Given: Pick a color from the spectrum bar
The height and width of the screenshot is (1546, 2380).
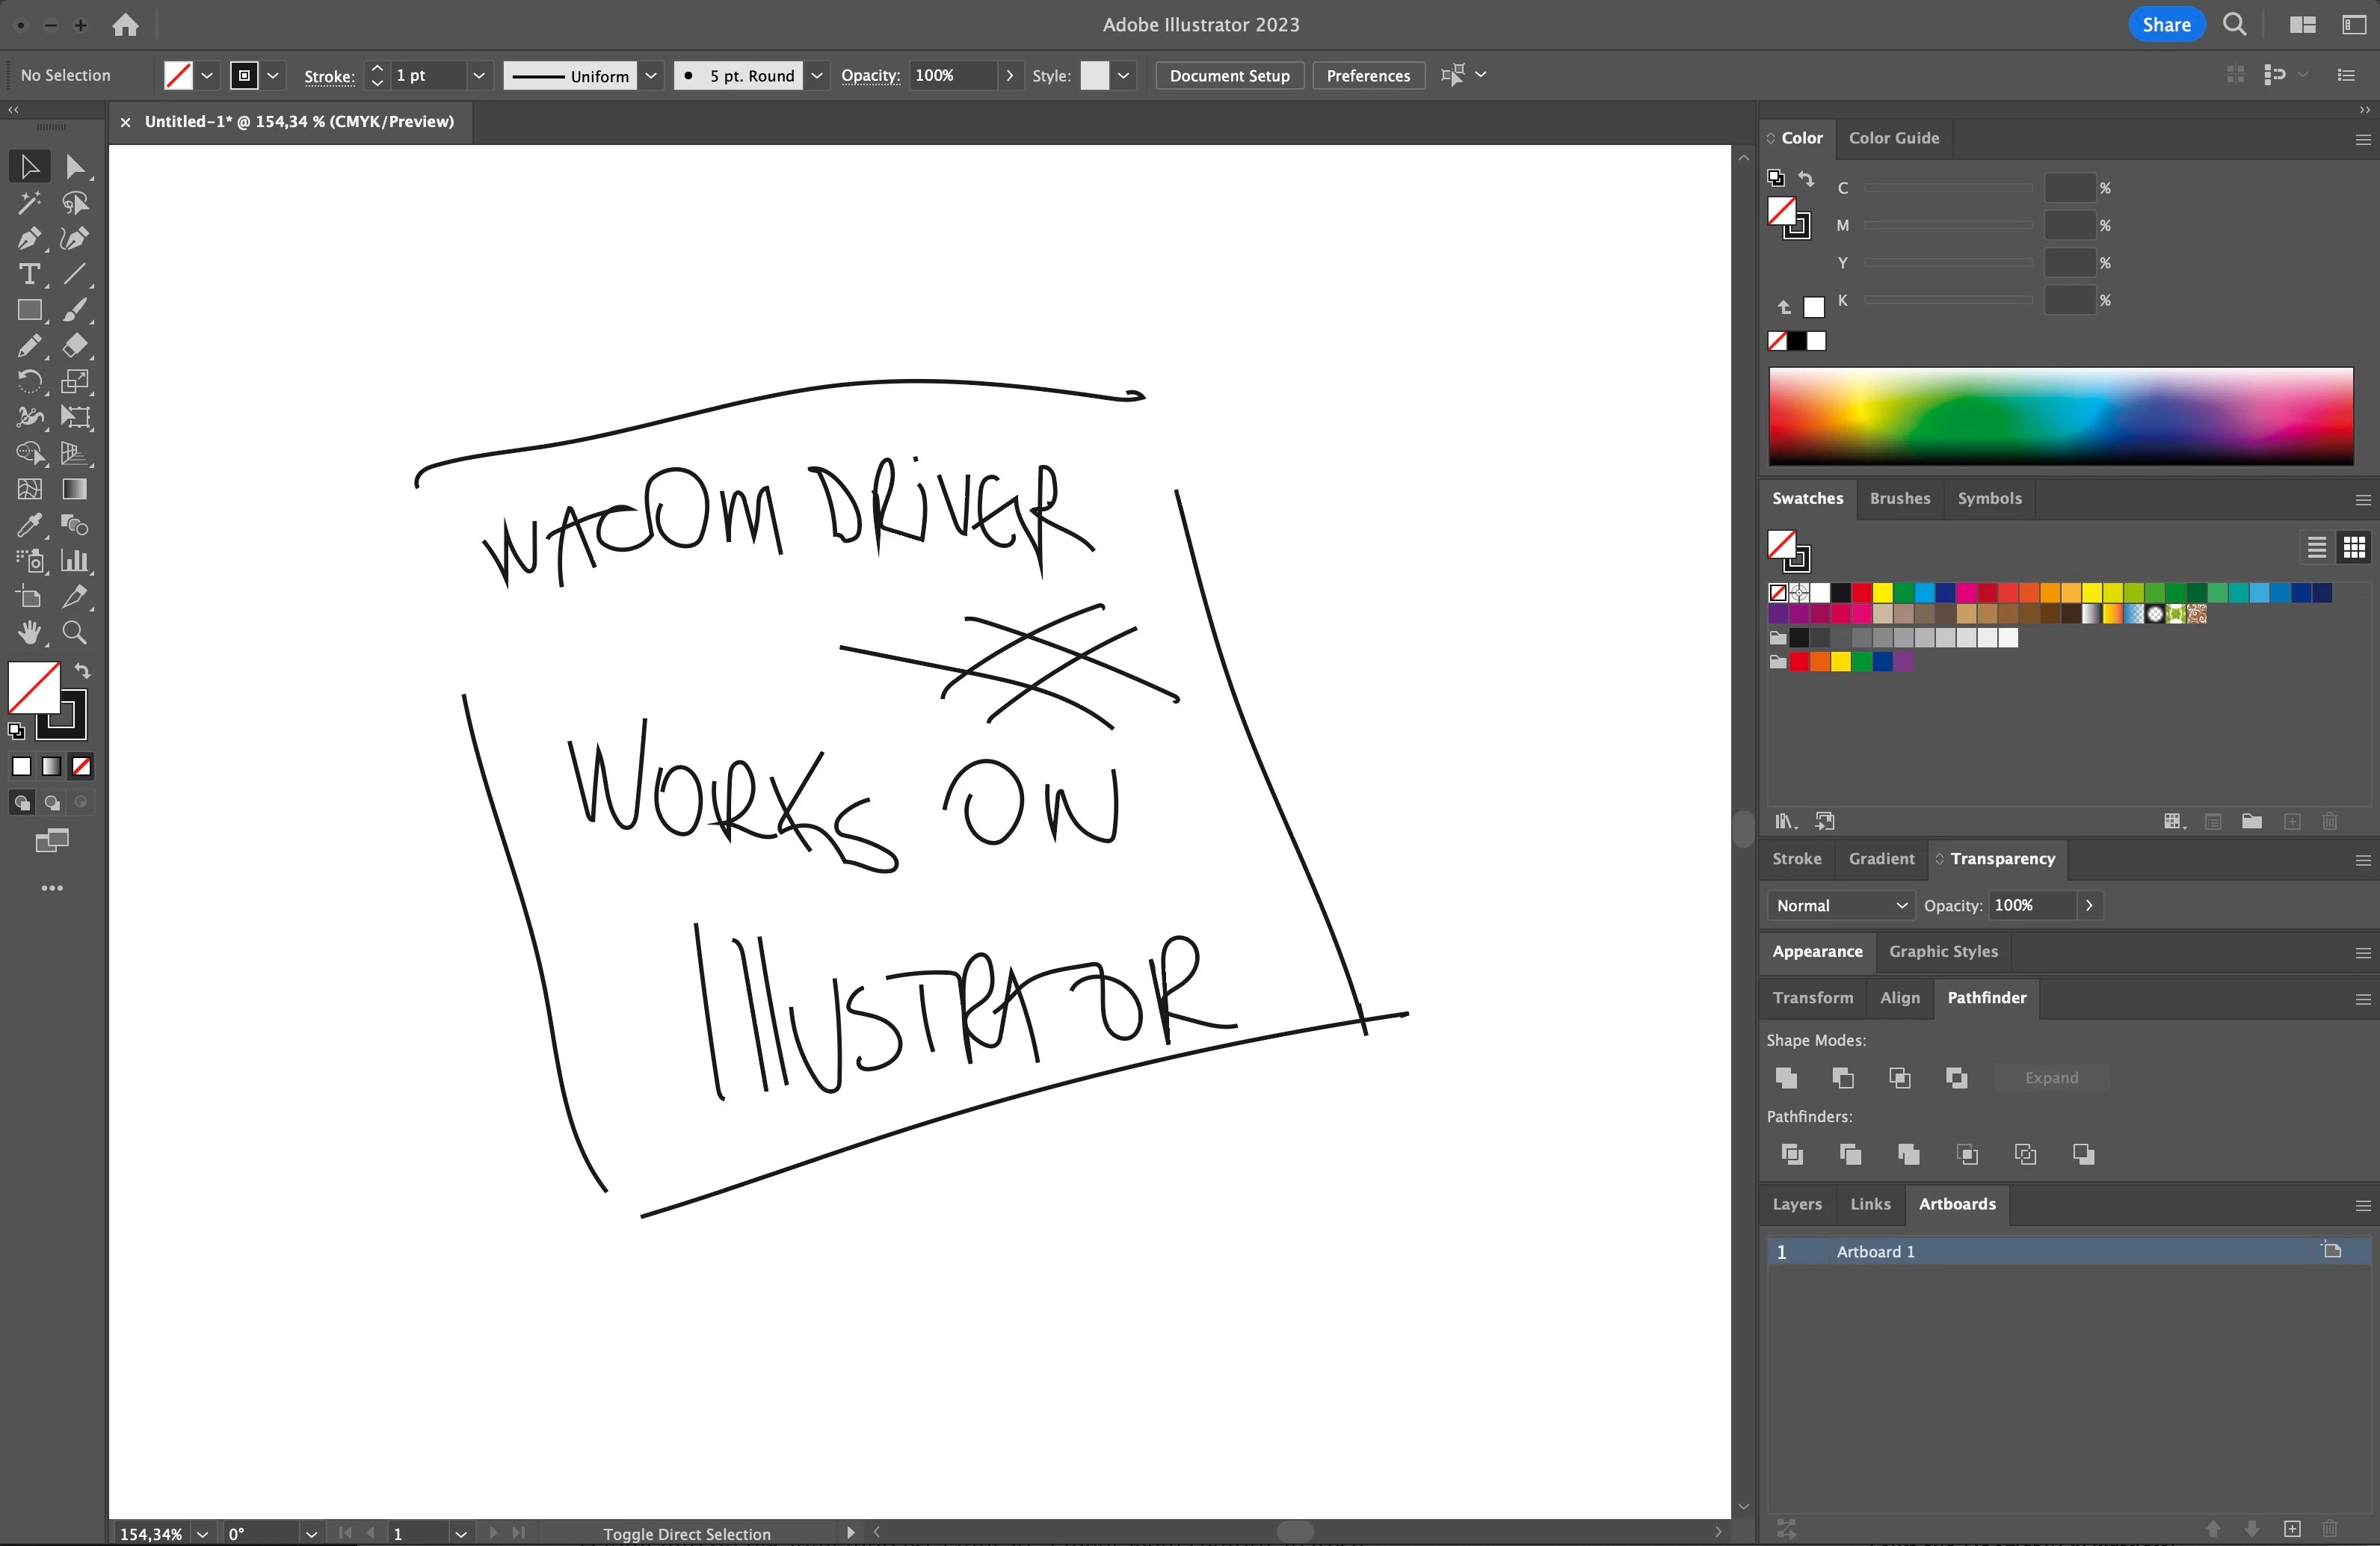Looking at the screenshot, I should [x=2060, y=415].
